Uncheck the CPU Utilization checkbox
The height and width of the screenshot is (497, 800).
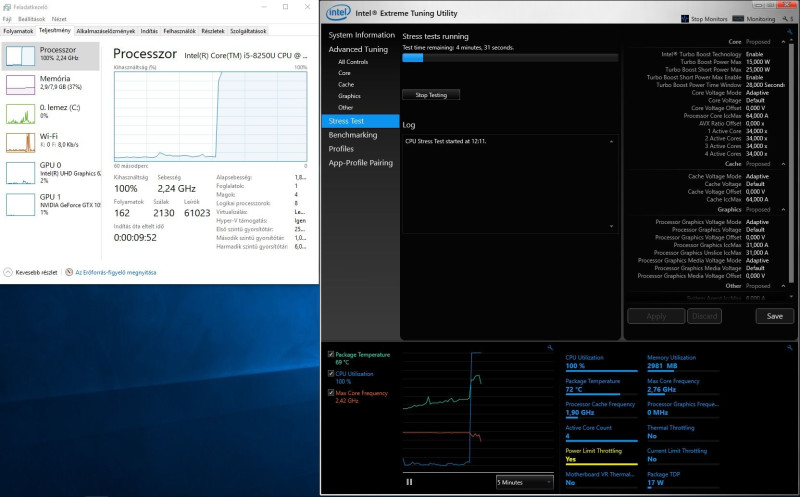331,374
